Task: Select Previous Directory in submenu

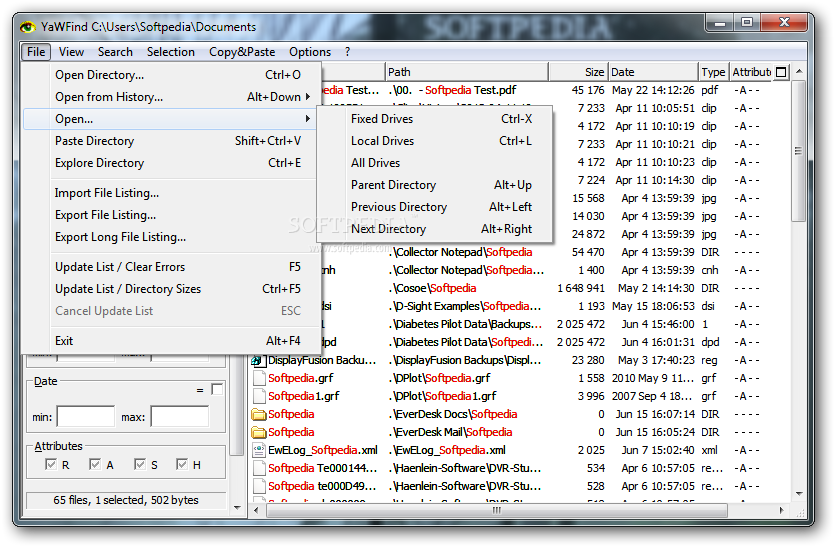Action: point(435,207)
